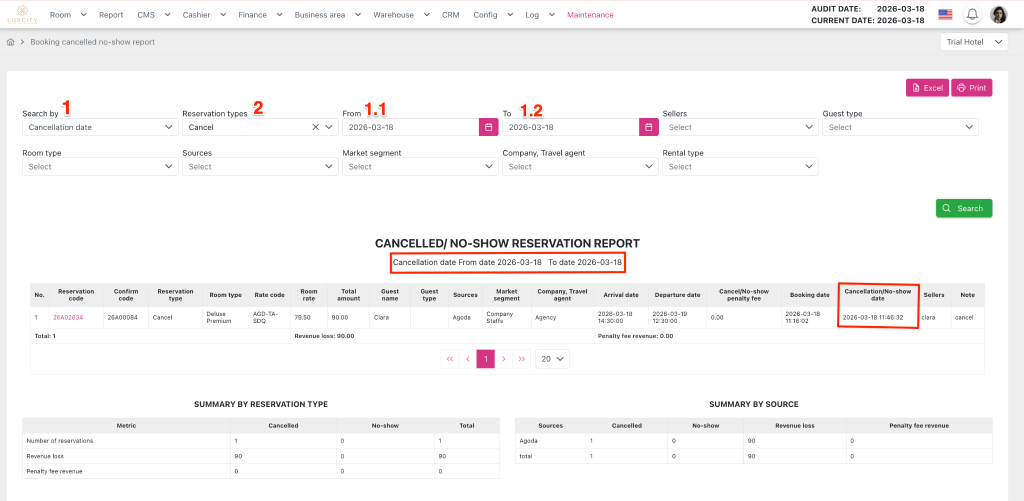Click the From date input field

pyautogui.click(x=410, y=127)
